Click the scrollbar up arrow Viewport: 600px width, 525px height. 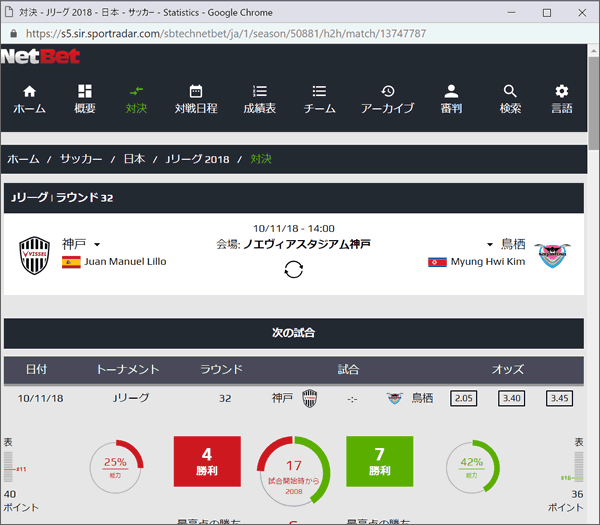(594, 51)
